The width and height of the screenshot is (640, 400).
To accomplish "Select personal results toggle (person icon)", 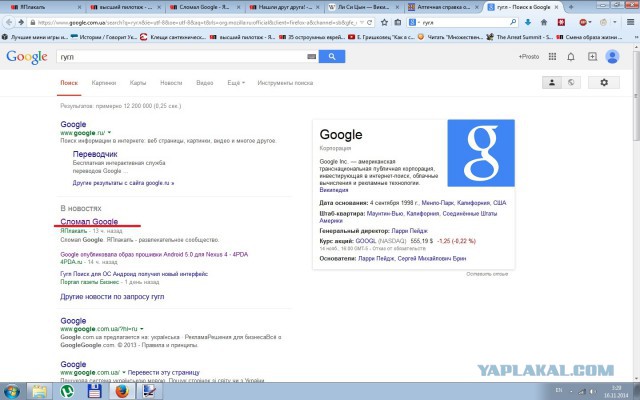I will (551, 82).
